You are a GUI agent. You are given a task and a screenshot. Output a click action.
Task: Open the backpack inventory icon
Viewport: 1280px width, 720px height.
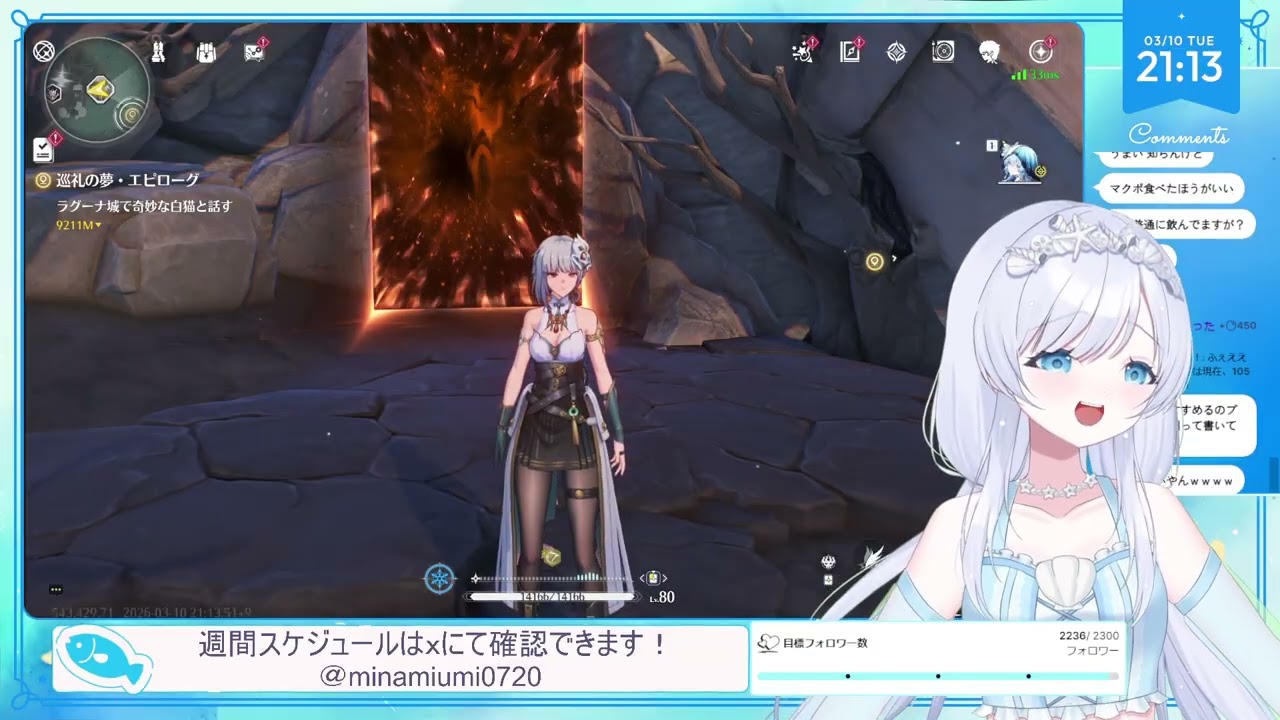(x=207, y=52)
